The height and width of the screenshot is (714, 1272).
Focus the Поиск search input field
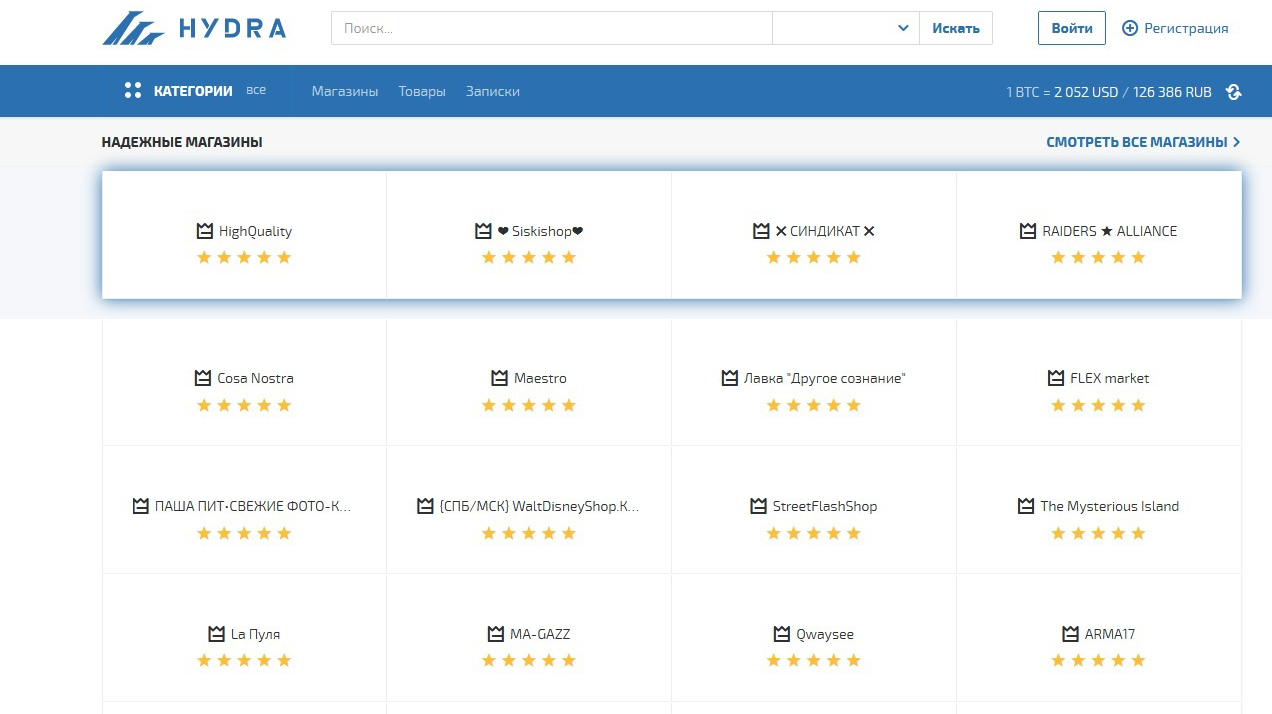click(551, 28)
